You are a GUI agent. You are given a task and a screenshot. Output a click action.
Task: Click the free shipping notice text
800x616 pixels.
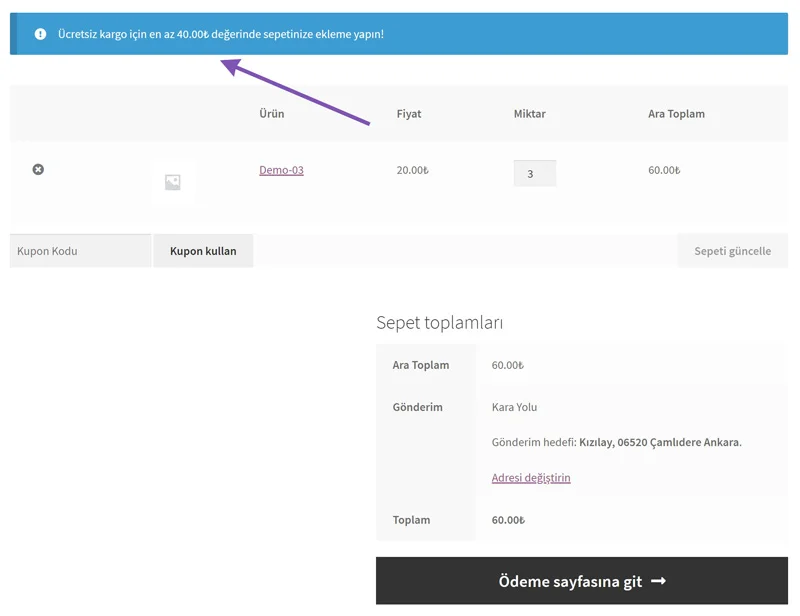pos(220,34)
